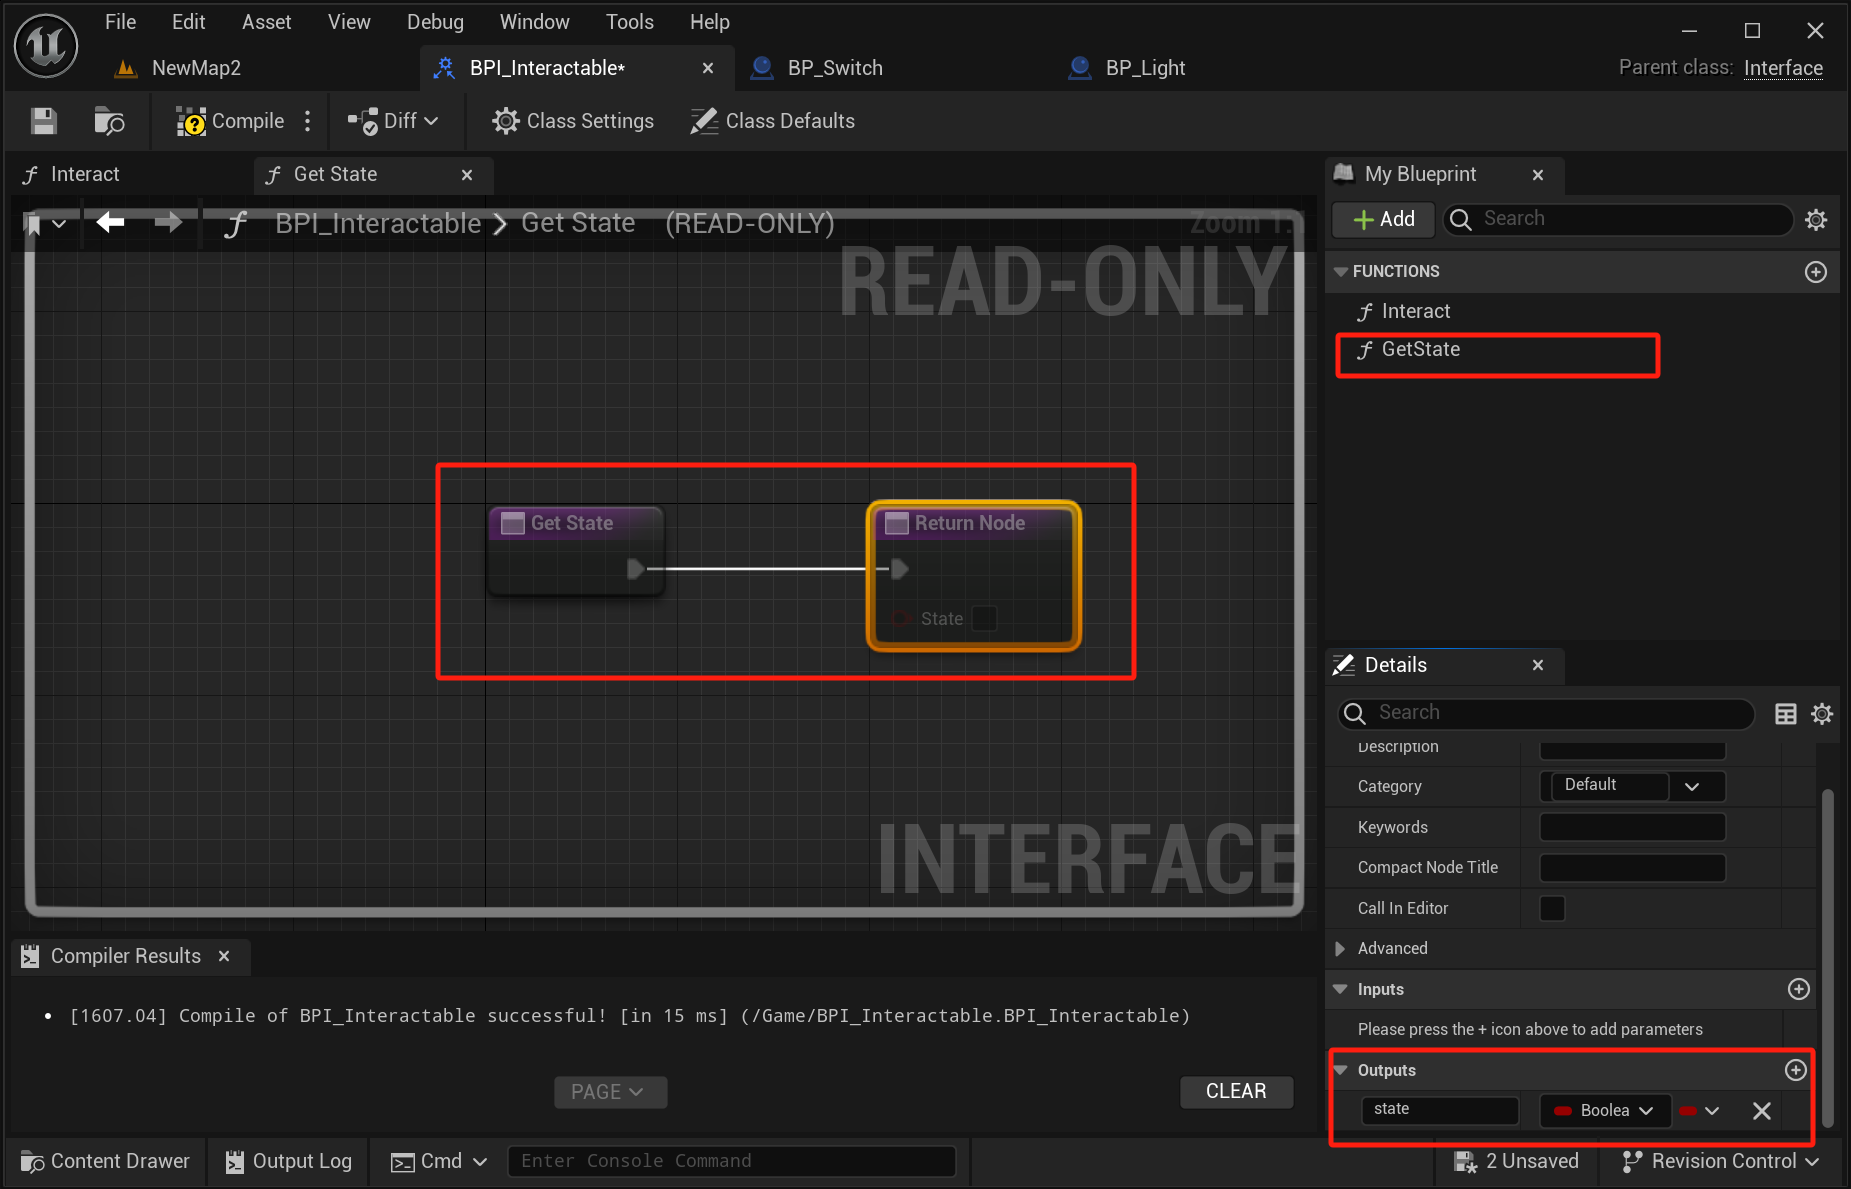Add a new input parameter
The height and width of the screenshot is (1189, 1851).
pos(1798,989)
